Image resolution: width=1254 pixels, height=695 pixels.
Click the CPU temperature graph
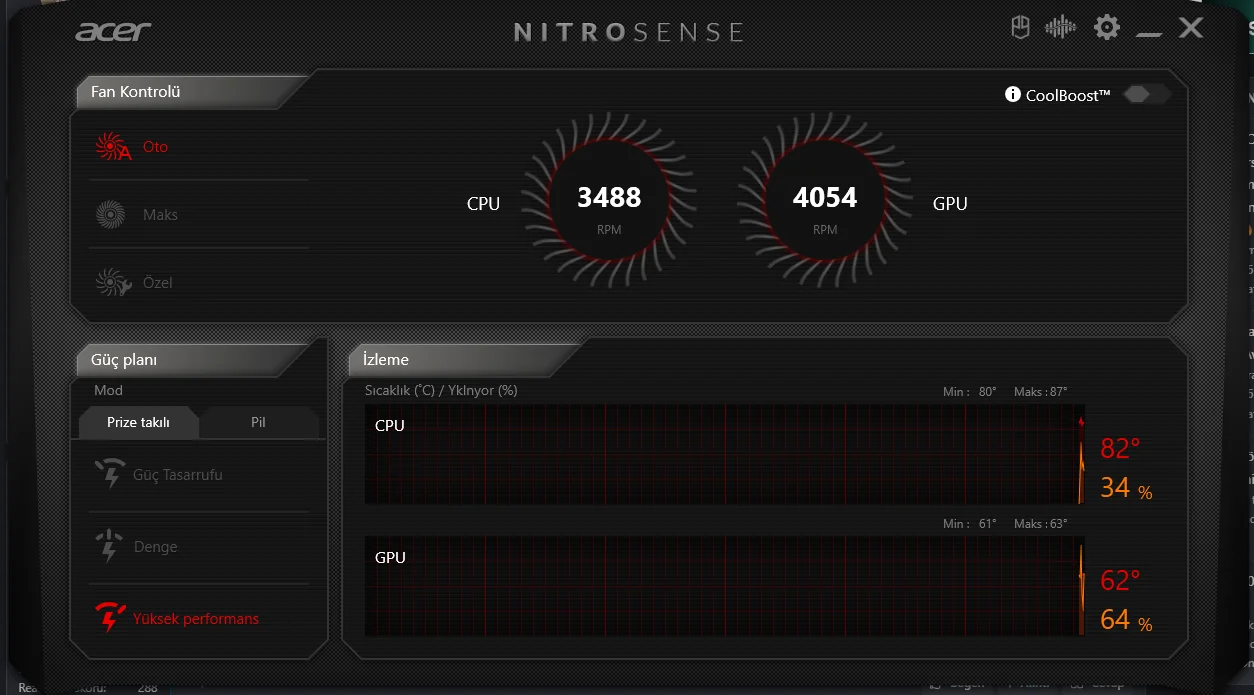click(x=725, y=454)
